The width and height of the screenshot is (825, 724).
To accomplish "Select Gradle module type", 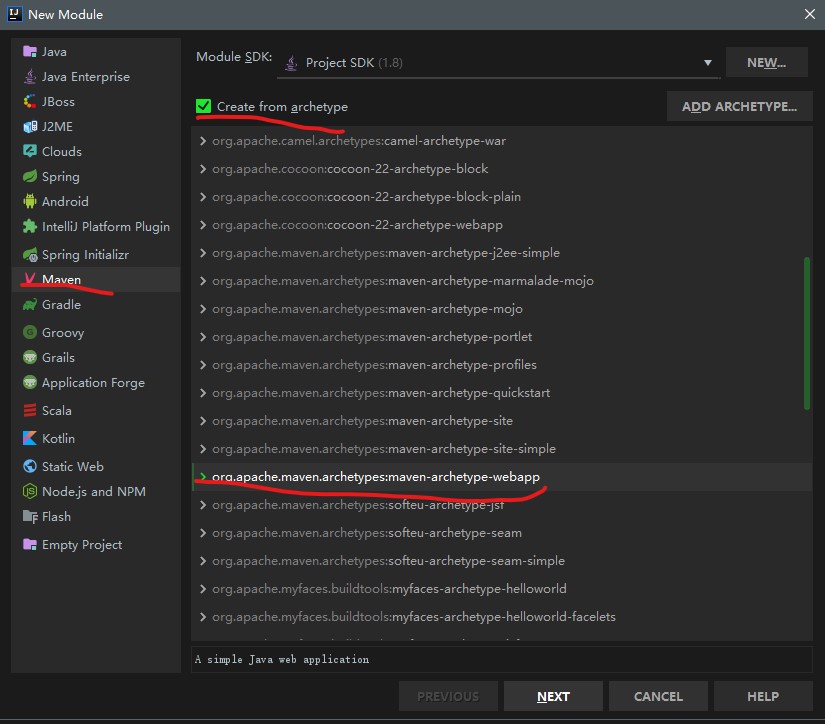I will click(96, 305).
